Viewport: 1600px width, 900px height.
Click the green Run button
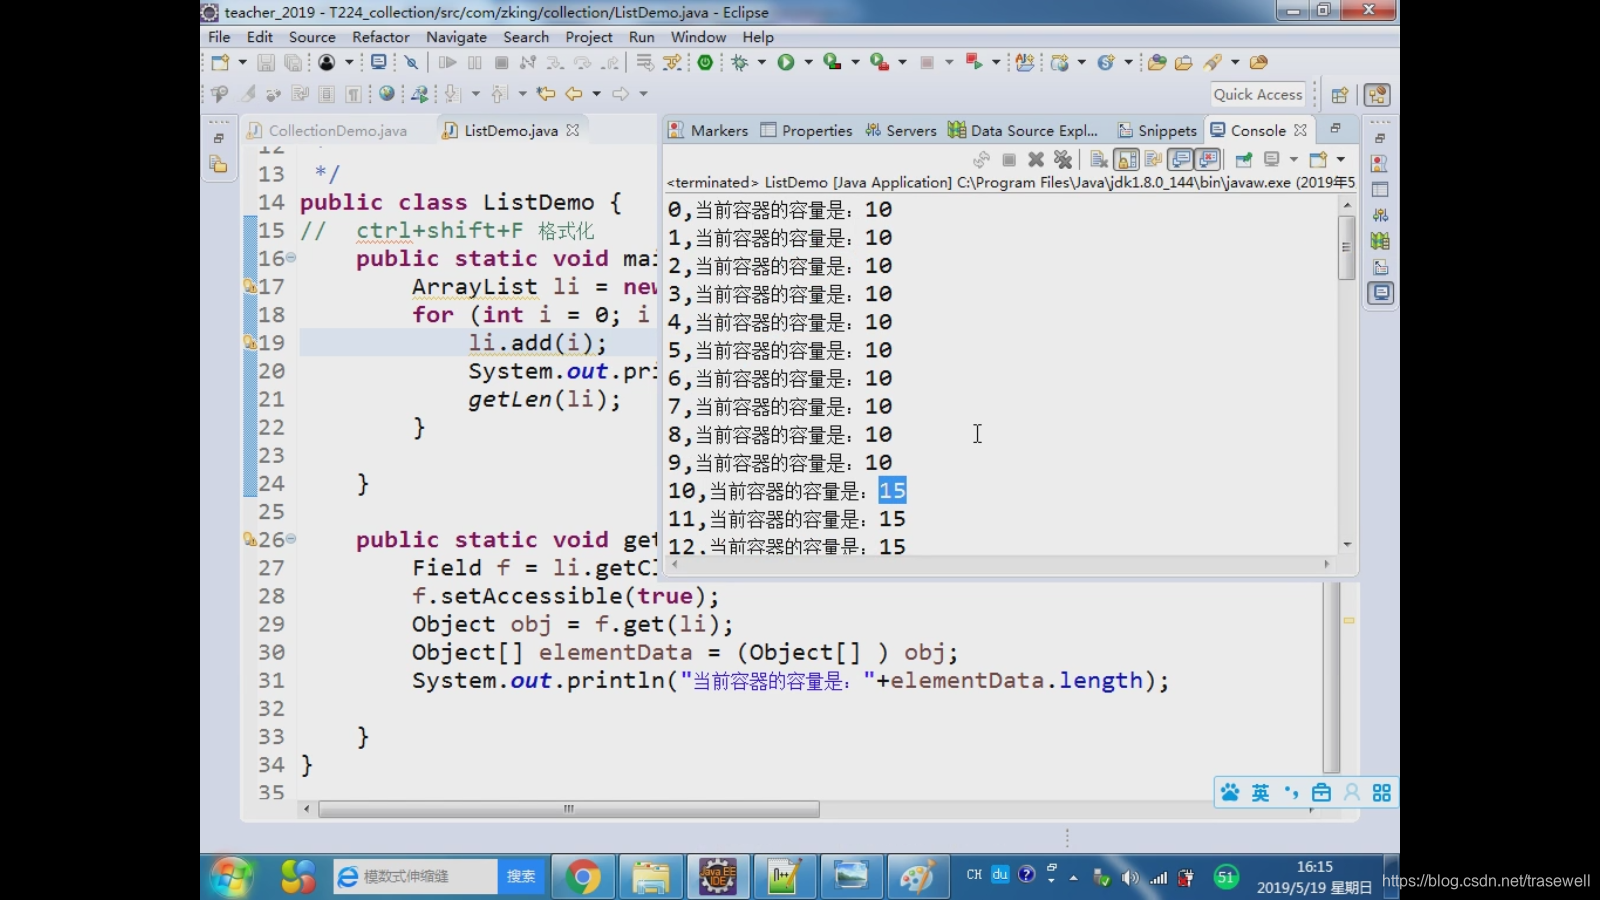click(786, 62)
